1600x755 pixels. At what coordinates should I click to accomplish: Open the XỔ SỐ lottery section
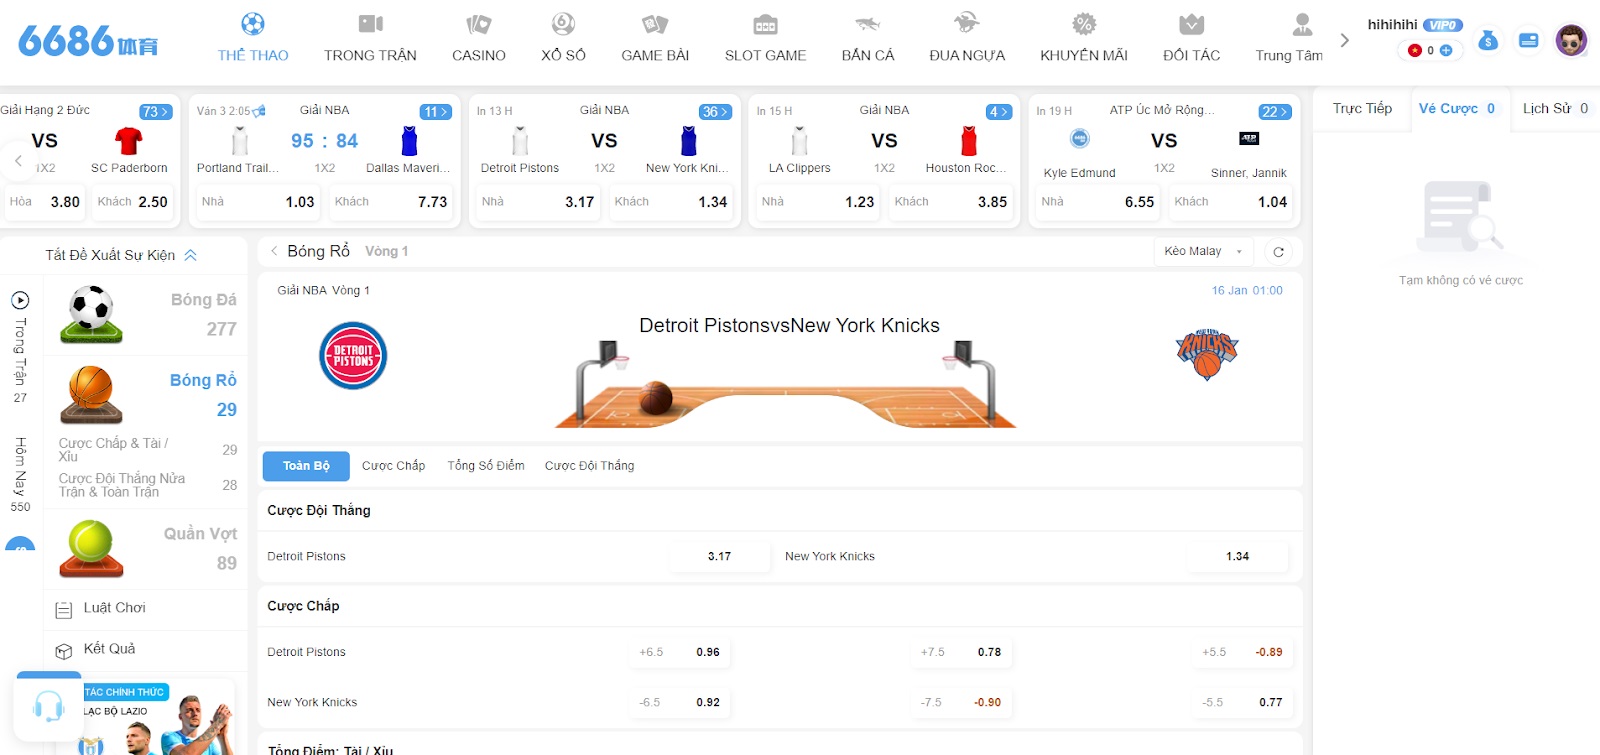(x=563, y=38)
